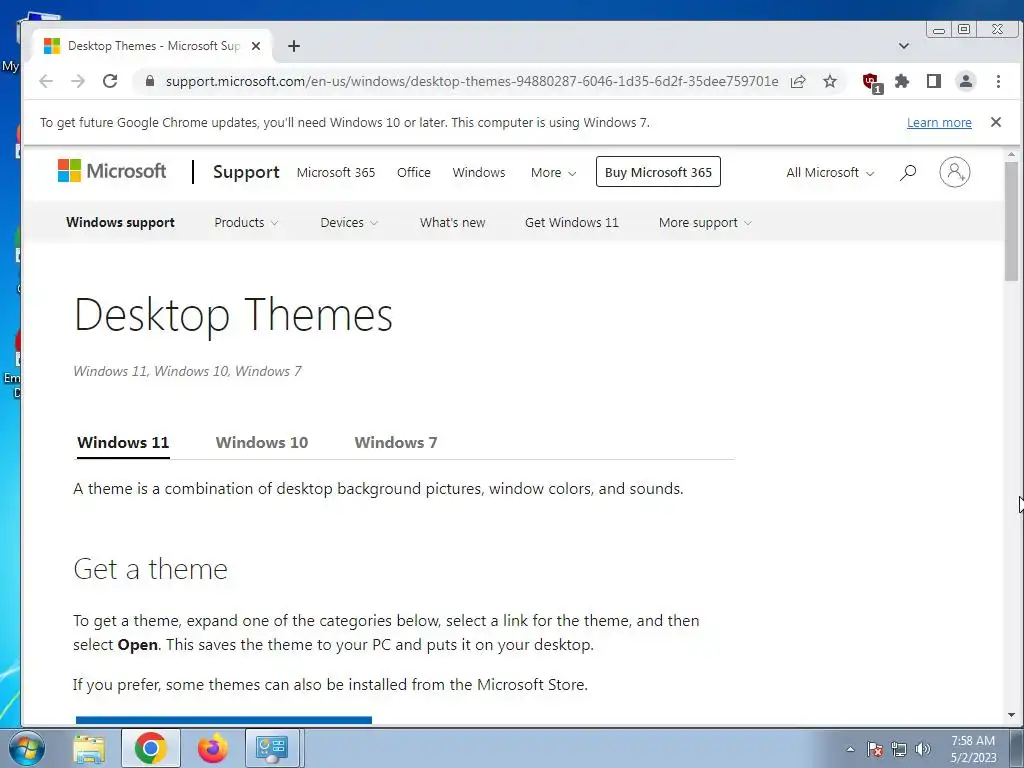Open the control panel taskbar app
The height and width of the screenshot is (768, 1024).
point(272,748)
